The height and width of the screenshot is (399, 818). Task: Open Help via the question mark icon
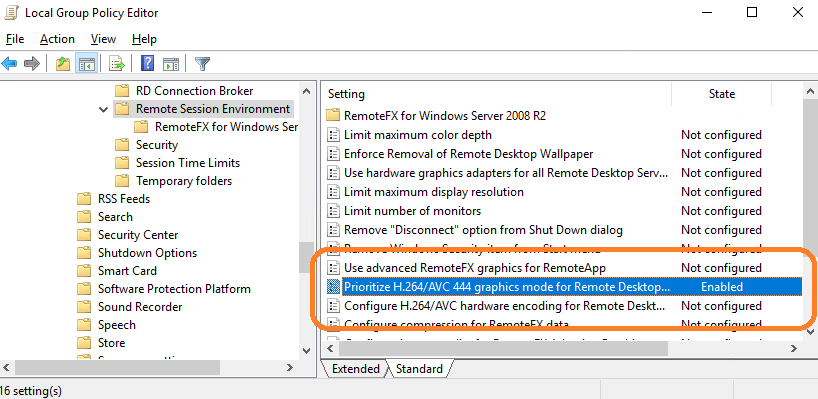148,64
